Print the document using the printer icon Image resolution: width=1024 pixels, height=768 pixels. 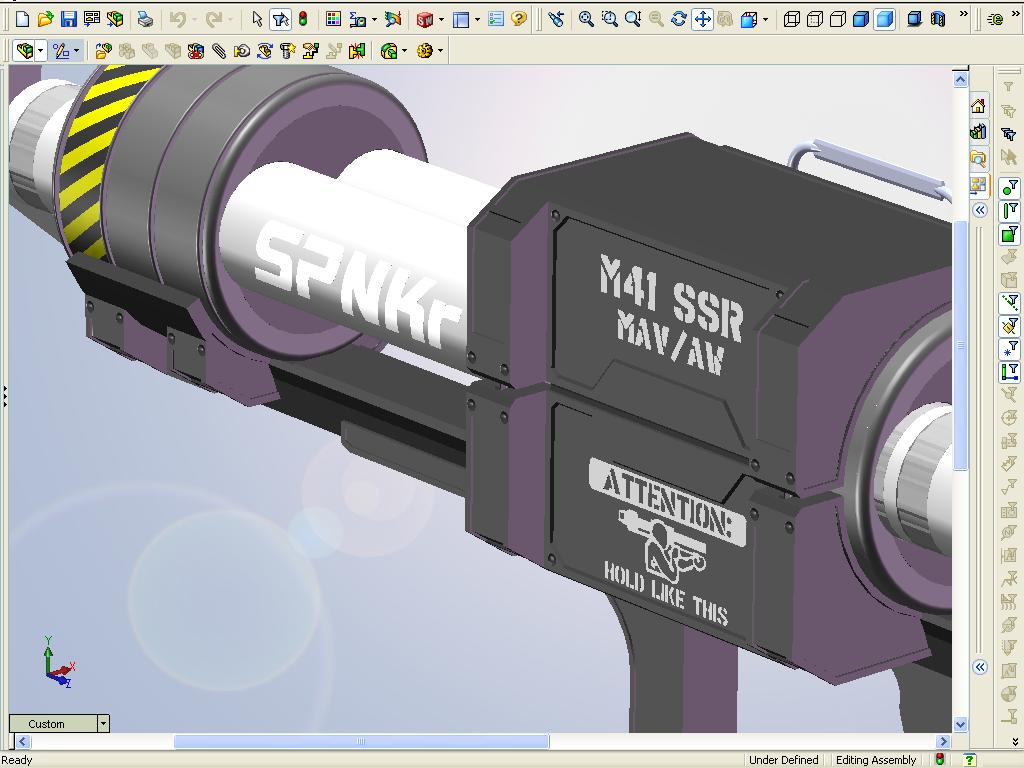click(x=145, y=19)
